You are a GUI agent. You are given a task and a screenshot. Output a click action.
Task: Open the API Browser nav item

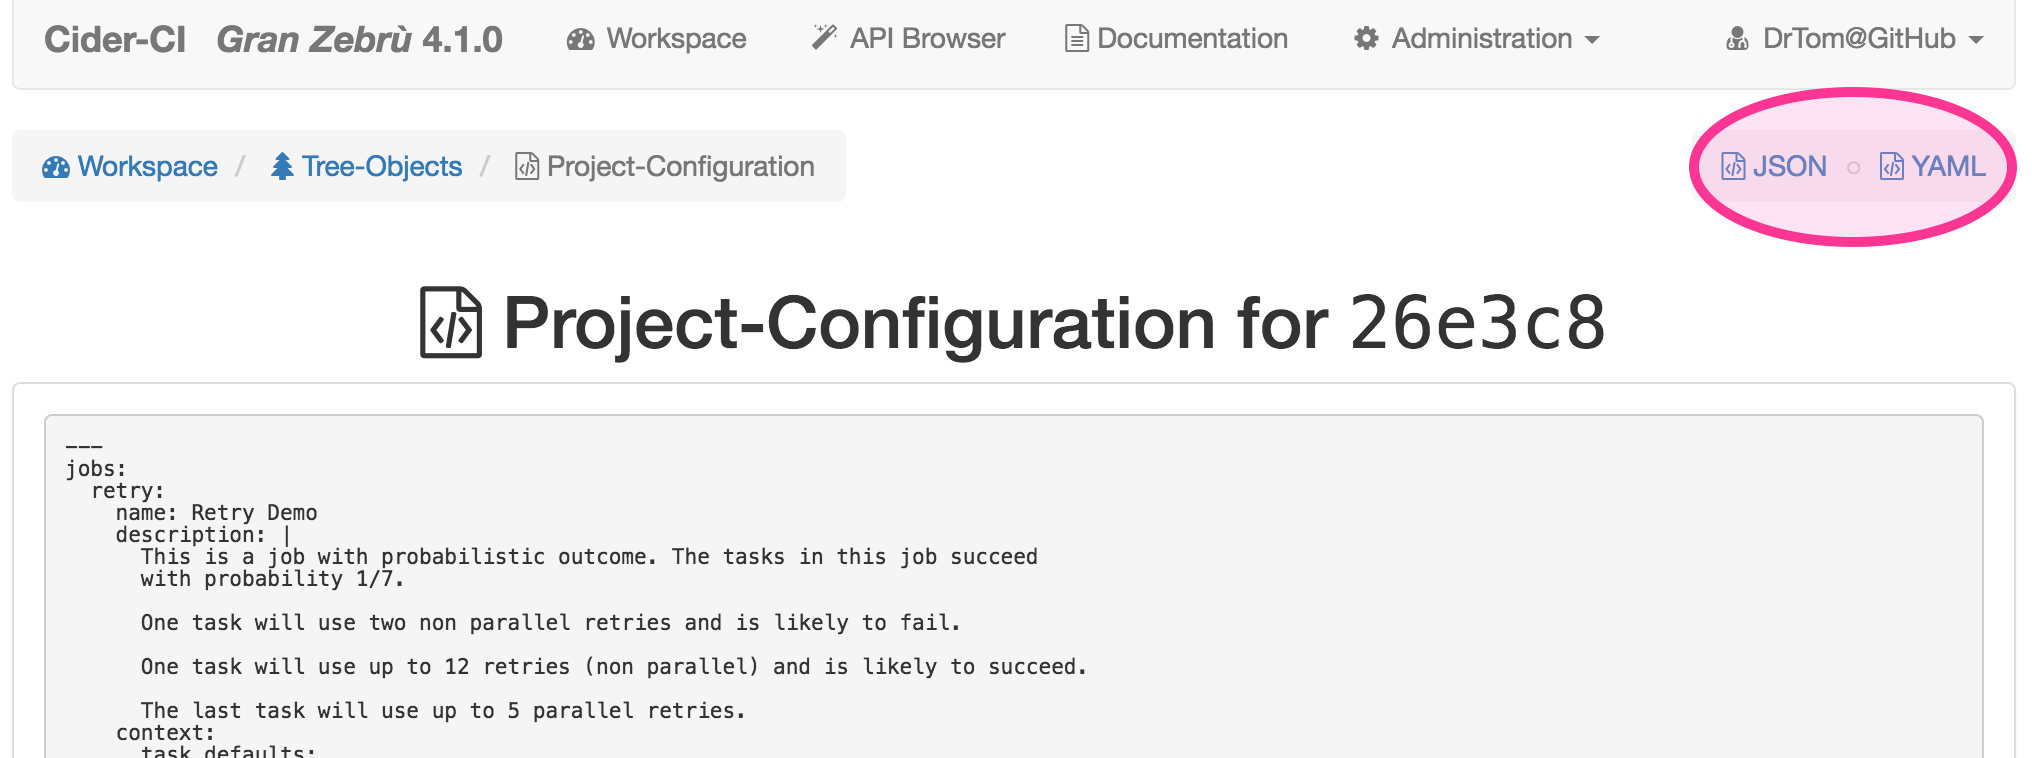click(908, 38)
